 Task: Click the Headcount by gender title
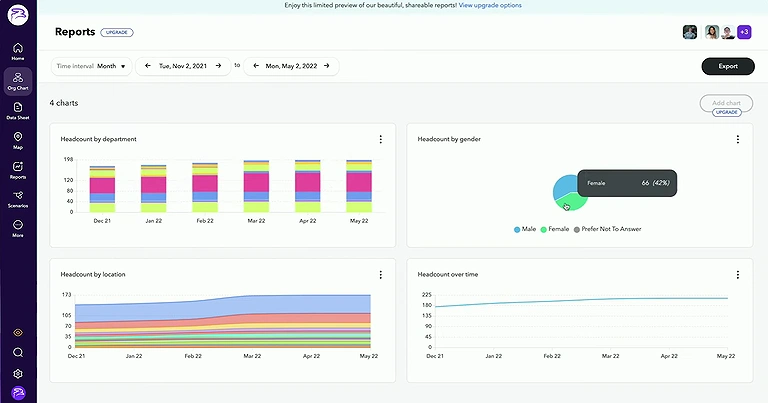(x=449, y=139)
